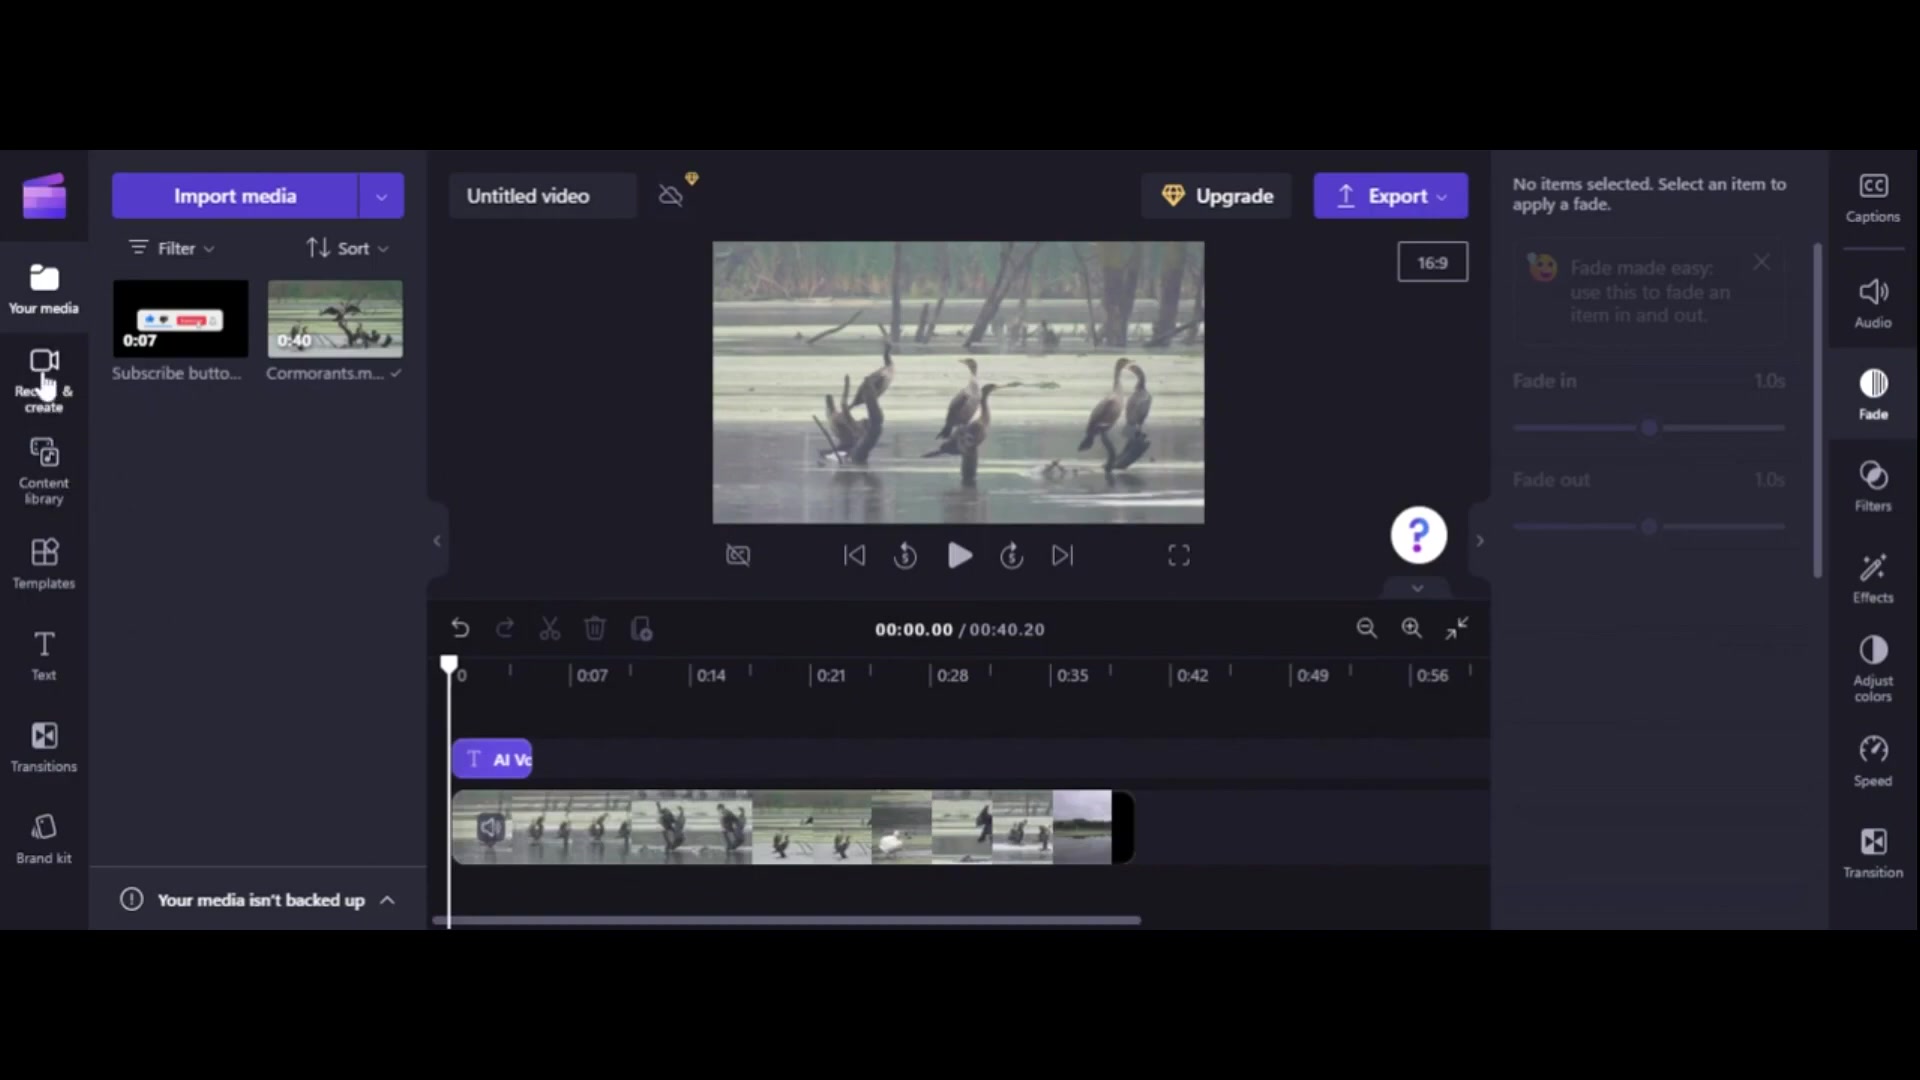The height and width of the screenshot is (1080, 1920).
Task: Open the Transition properties panel
Action: [1873, 853]
